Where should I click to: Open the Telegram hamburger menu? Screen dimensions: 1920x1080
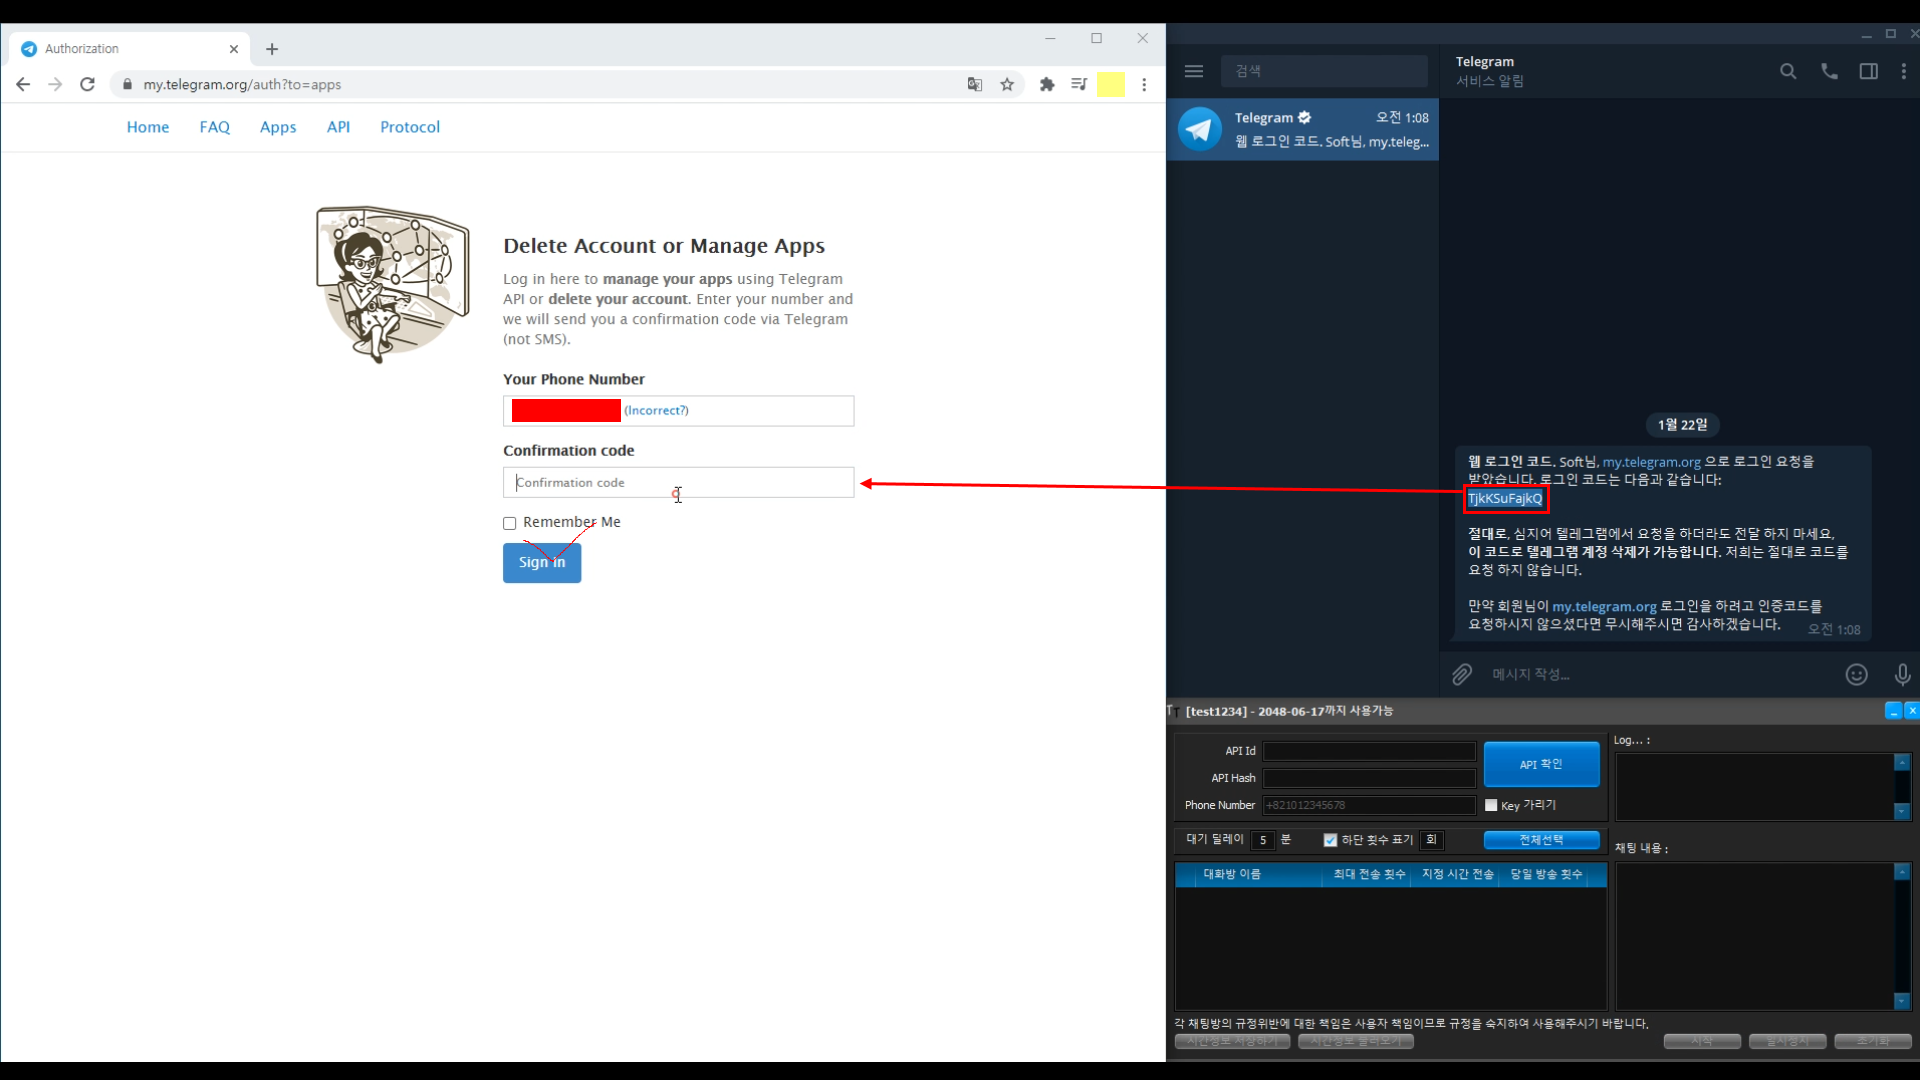1194,71
